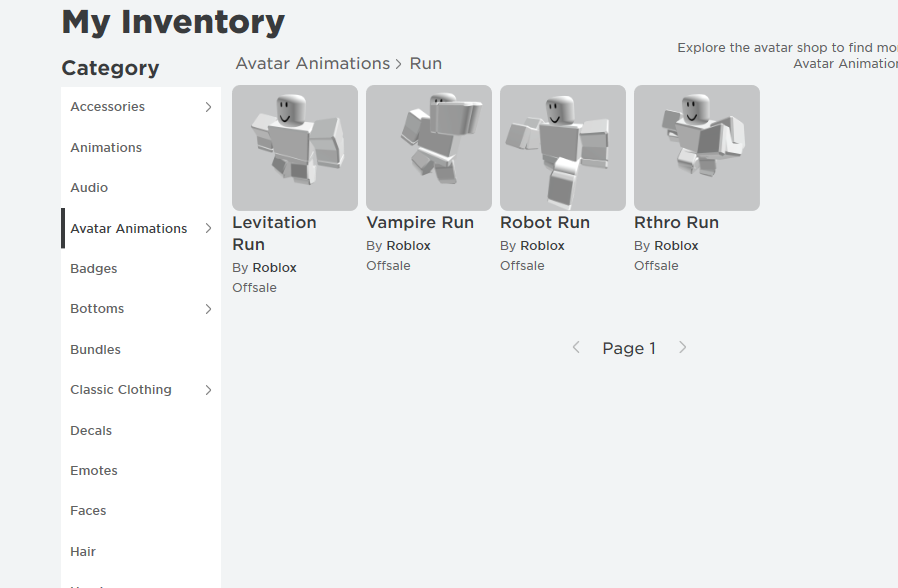Open the Robot Run animation thumbnail
The height and width of the screenshot is (588, 898).
[x=562, y=147]
